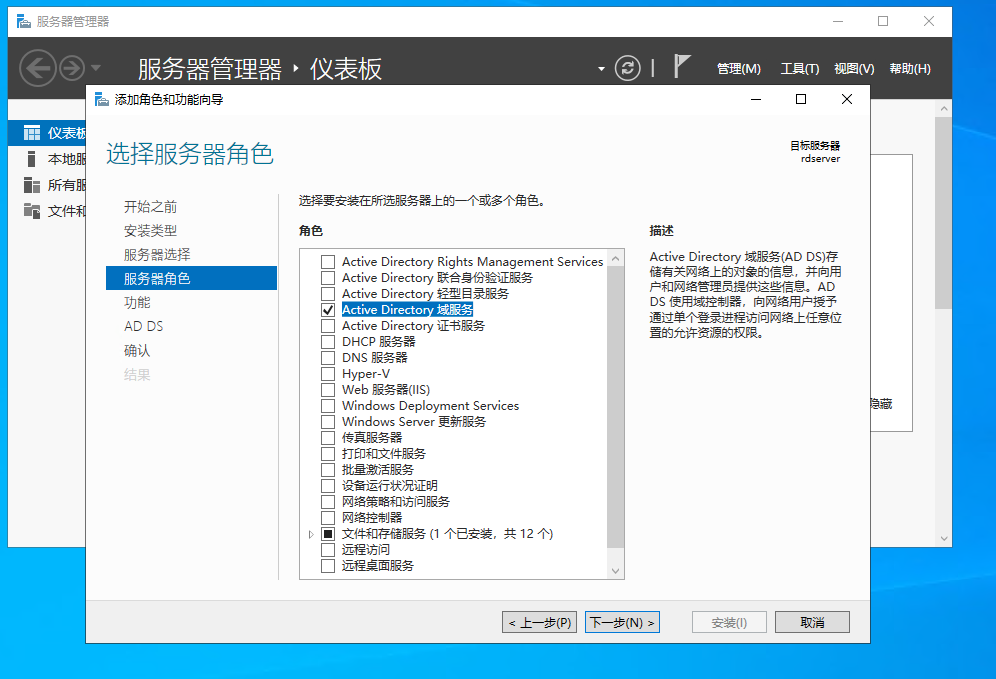The width and height of the screenshot is (996, 679).
Task: Check 远程桌面服务 checkbox
Action: click(x=328, y=565)
